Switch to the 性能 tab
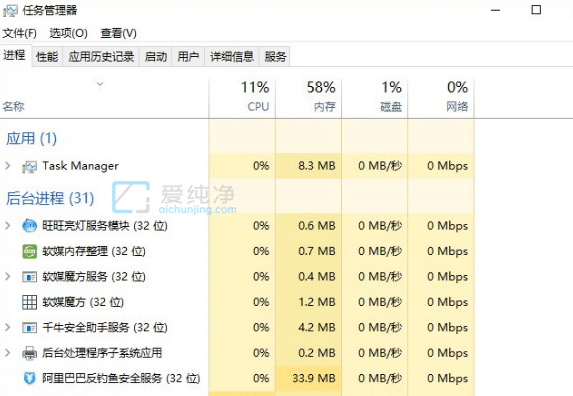Image resolution: width=573 pixels, height=396 pixels. click(47, 57)
